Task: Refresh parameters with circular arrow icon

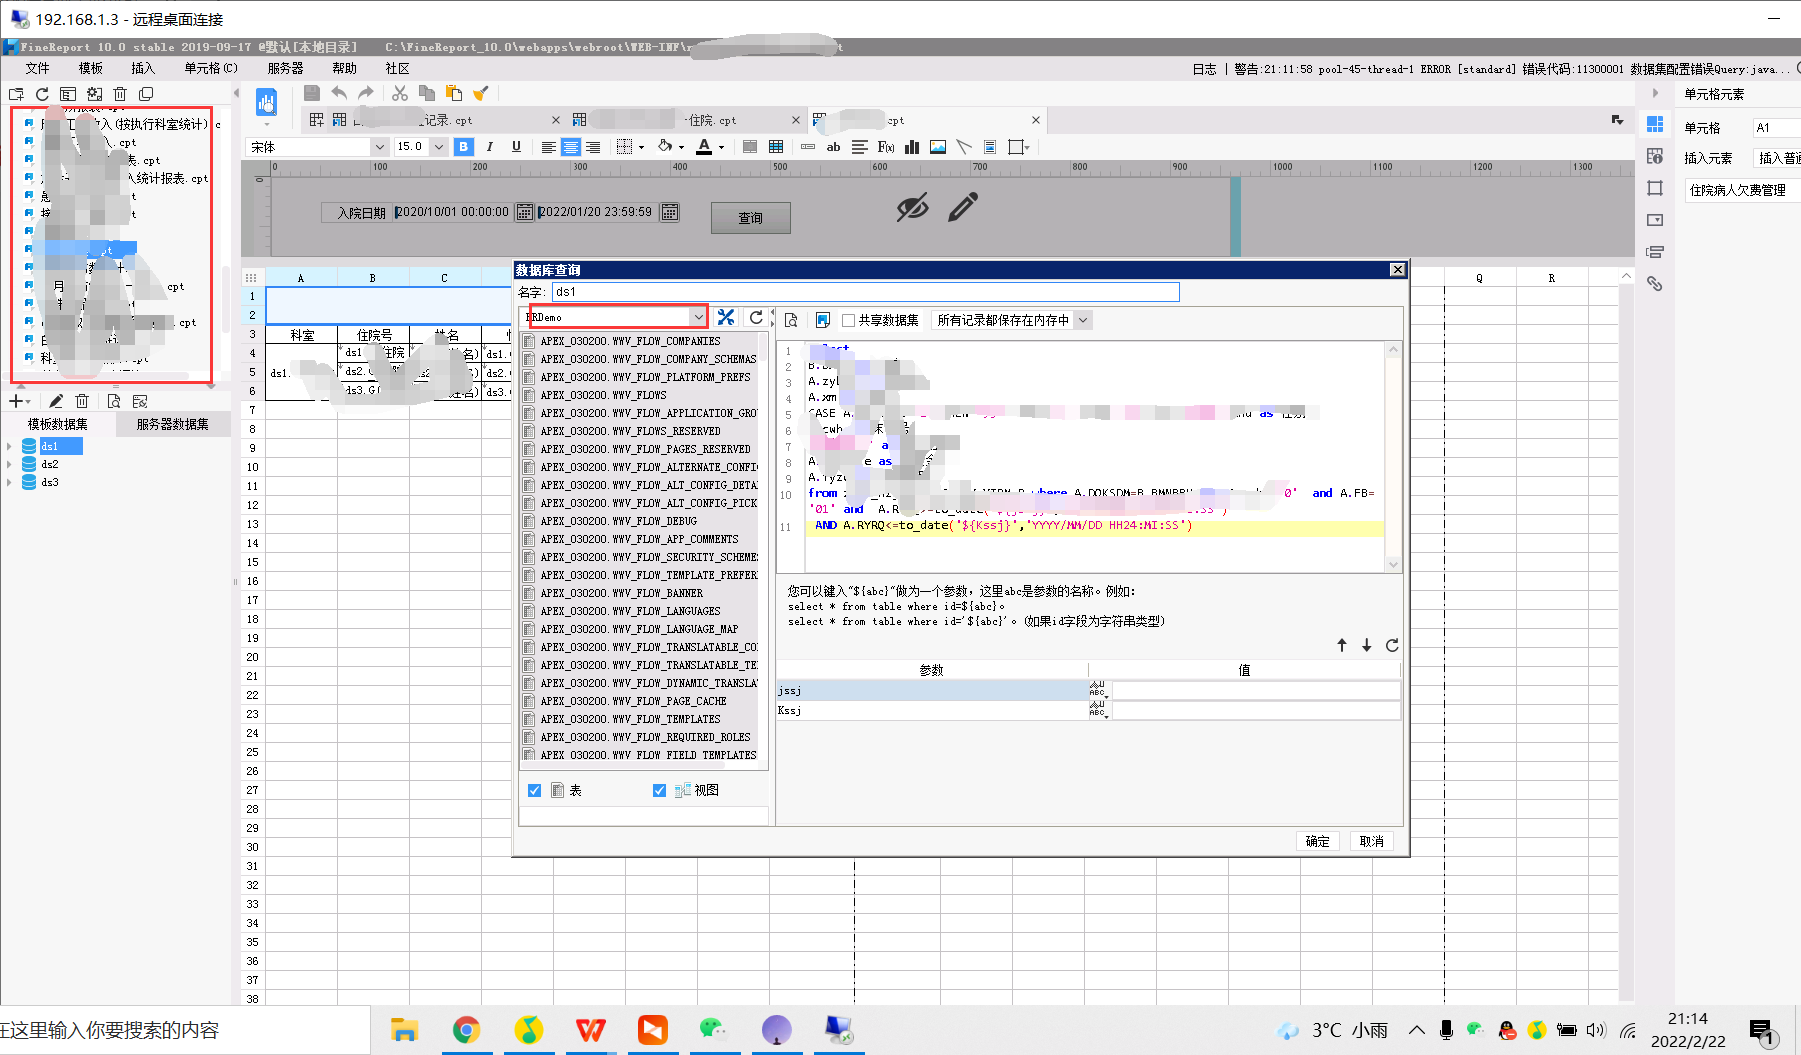Action: (1392, 645)
